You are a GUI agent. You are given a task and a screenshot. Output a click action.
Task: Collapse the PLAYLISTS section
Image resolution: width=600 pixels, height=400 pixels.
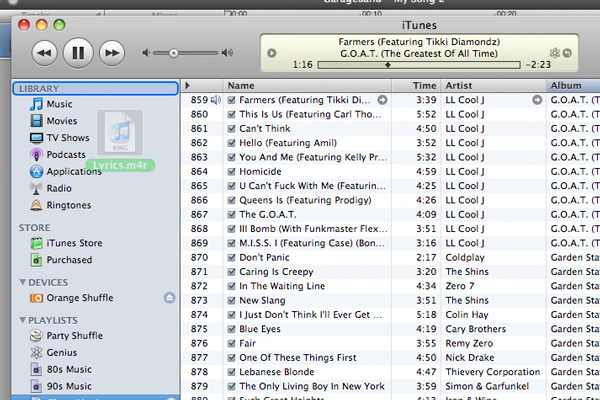(23, 320)
